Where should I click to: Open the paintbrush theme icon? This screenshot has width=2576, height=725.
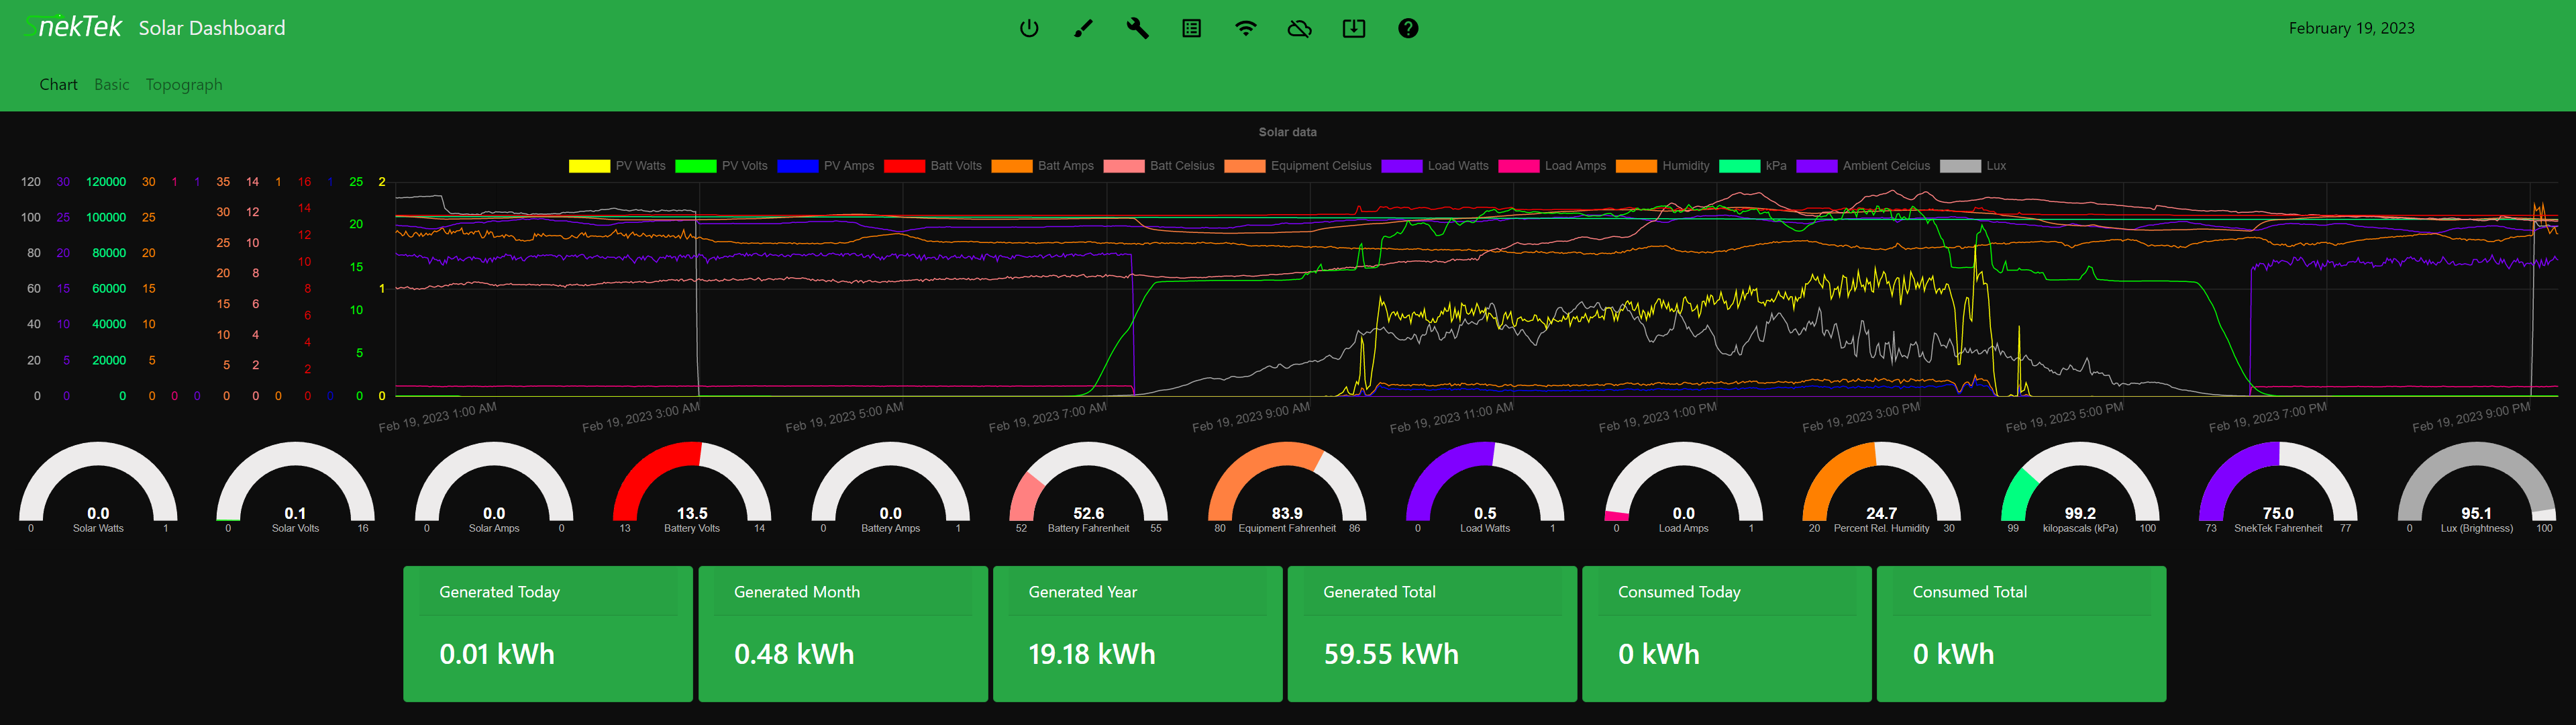pos(1083,29)
